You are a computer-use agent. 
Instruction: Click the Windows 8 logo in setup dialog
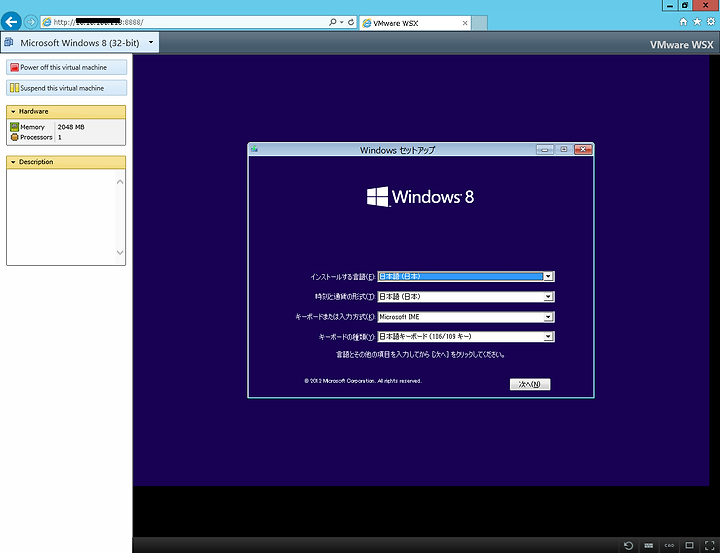(420, 197)
